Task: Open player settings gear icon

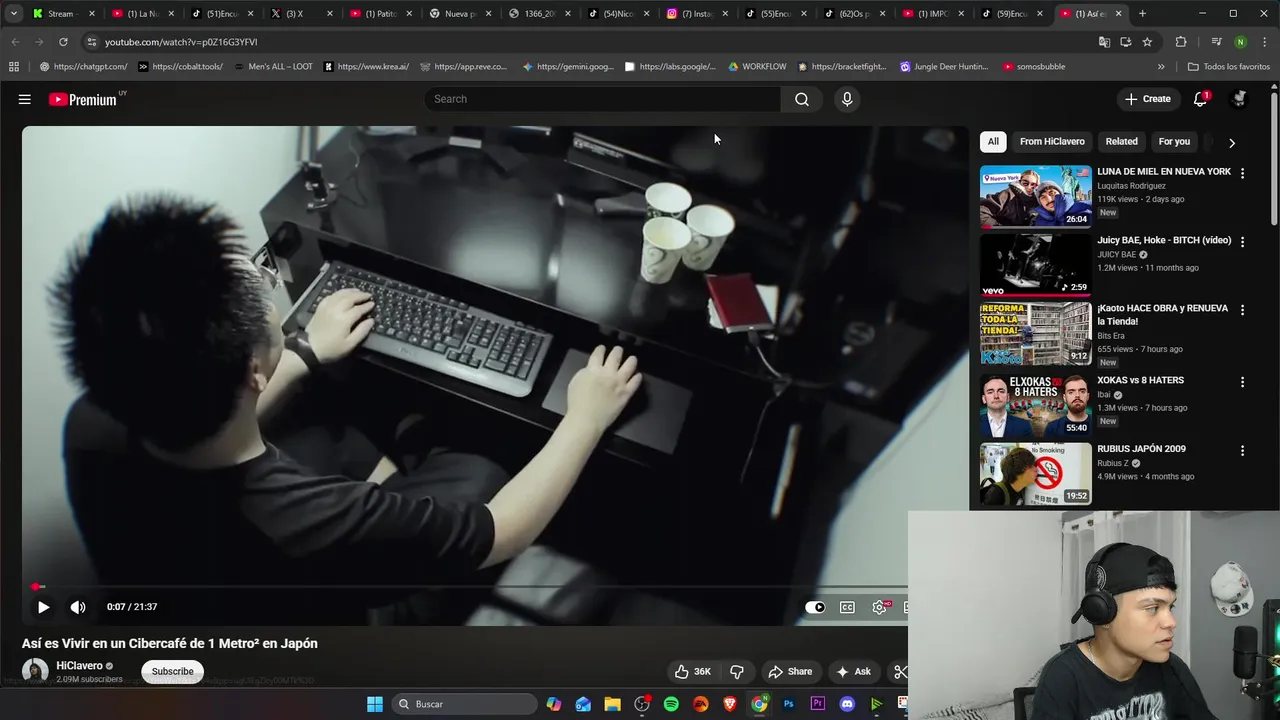Action: pyautogui.click(x=880, y=607)
